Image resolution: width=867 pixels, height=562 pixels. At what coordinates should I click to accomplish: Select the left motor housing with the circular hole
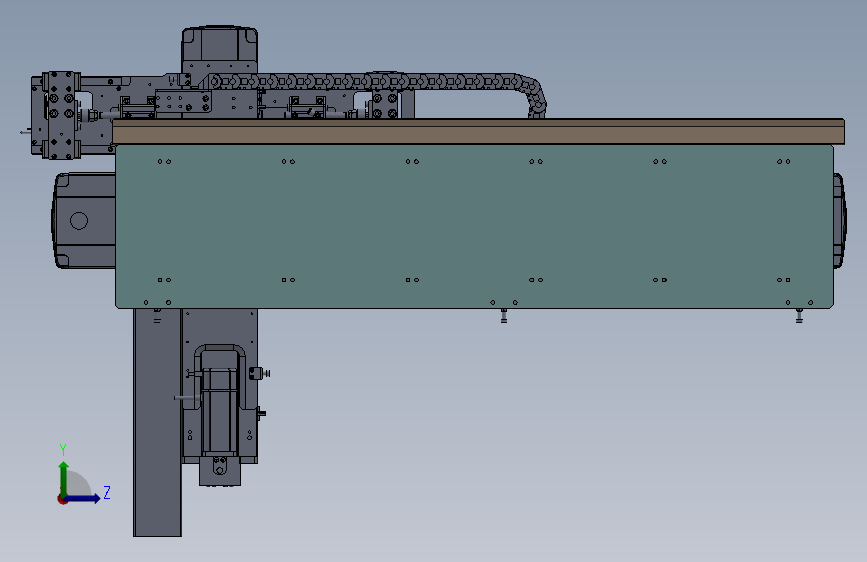tap(84, 221)
